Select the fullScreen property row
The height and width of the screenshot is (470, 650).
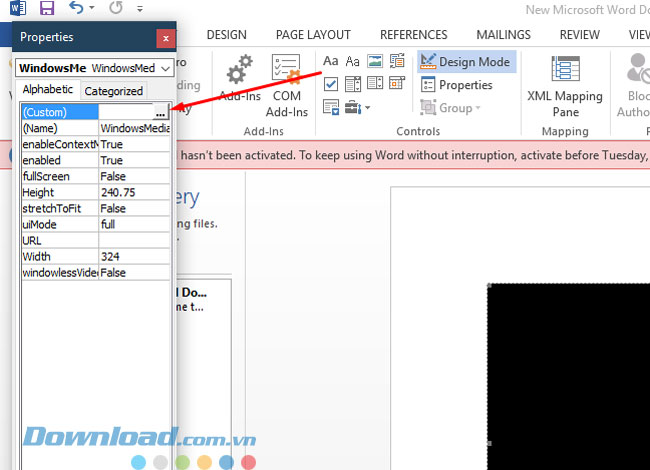pyautogui.click(x=95, y=177)
